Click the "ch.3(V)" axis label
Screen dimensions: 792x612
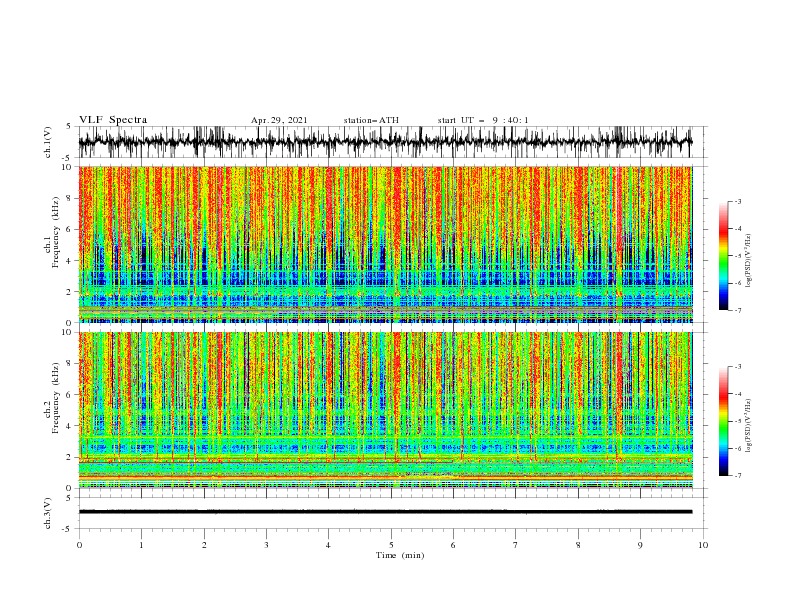[48, 513]
